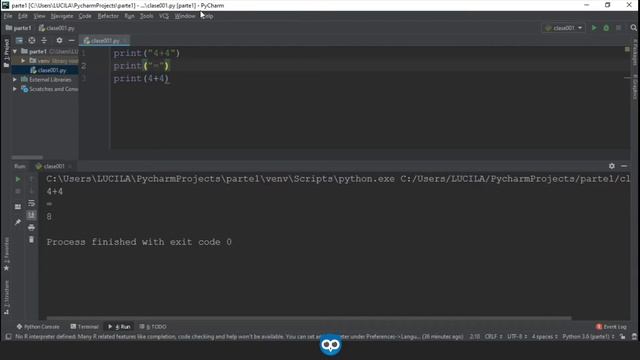Toggle tool window bars icon at bottom-left corner
Image resolution: width=640 pixels, height=360 pixels.
tap(8, 337)
